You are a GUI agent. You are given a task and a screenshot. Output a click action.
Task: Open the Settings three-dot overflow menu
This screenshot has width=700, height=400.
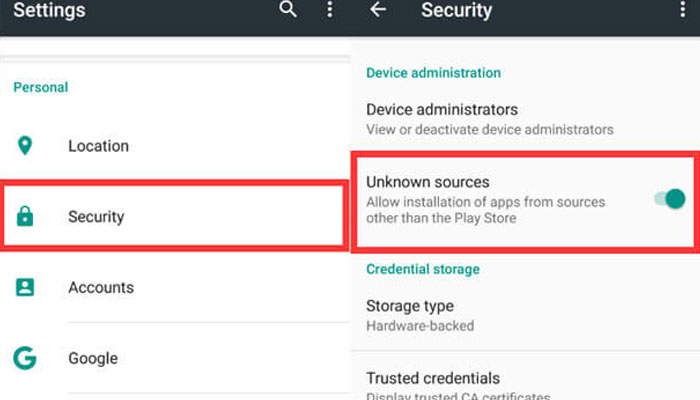(329, 9)
